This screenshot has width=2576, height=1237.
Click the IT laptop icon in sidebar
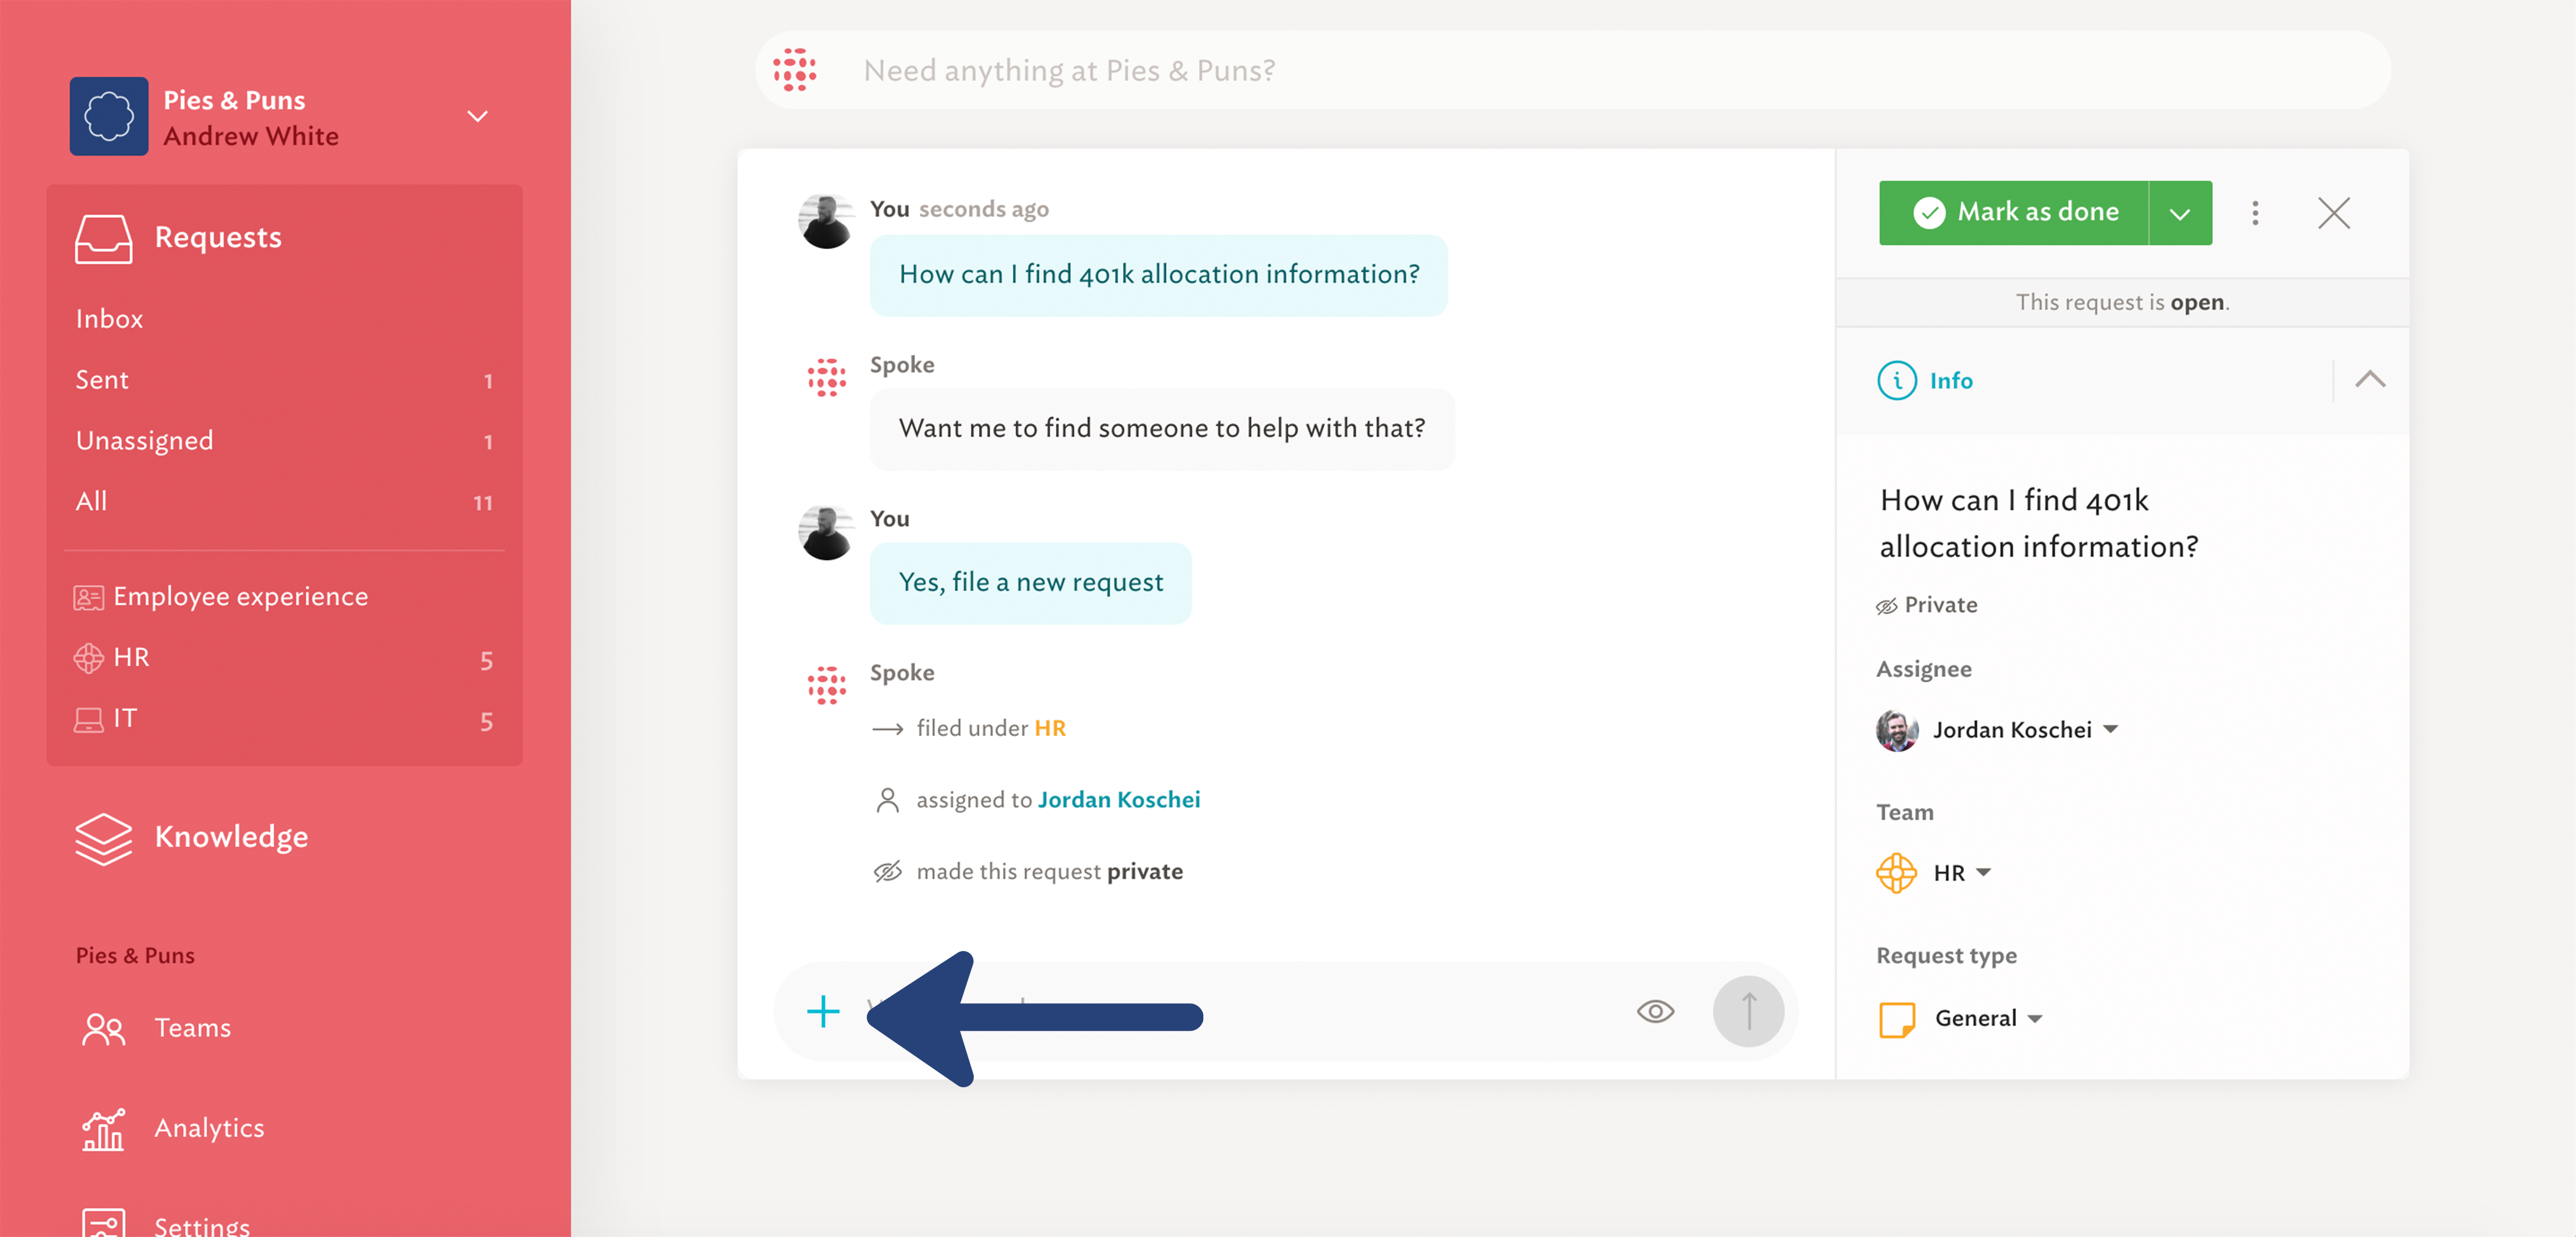click(88, 720)
